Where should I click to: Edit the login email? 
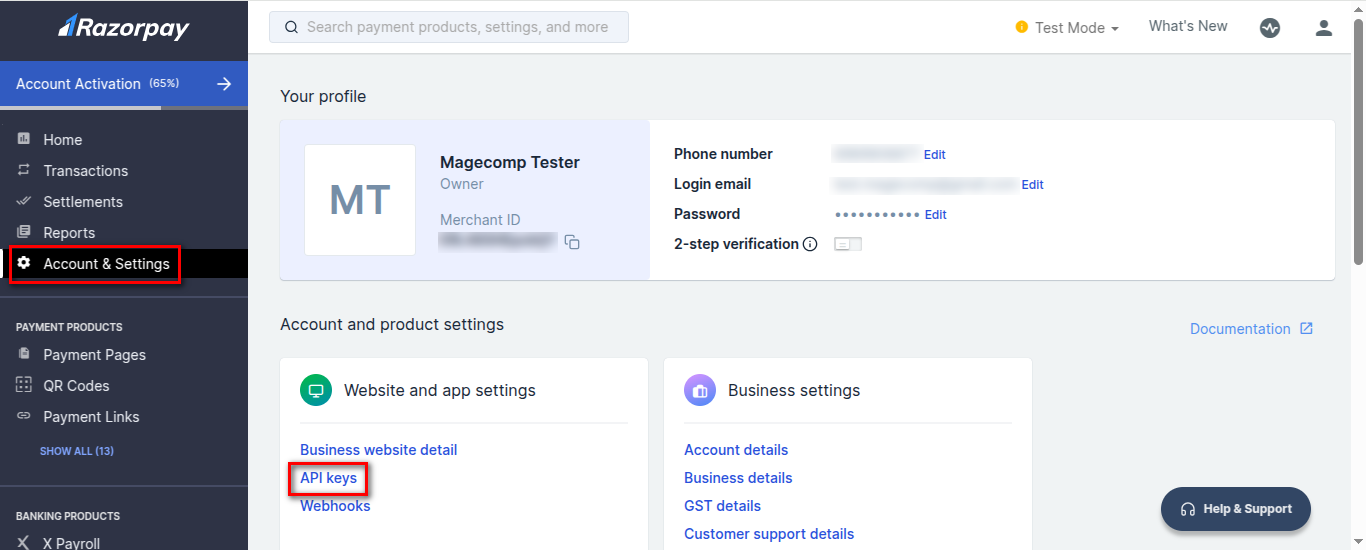click(1032, 185)
